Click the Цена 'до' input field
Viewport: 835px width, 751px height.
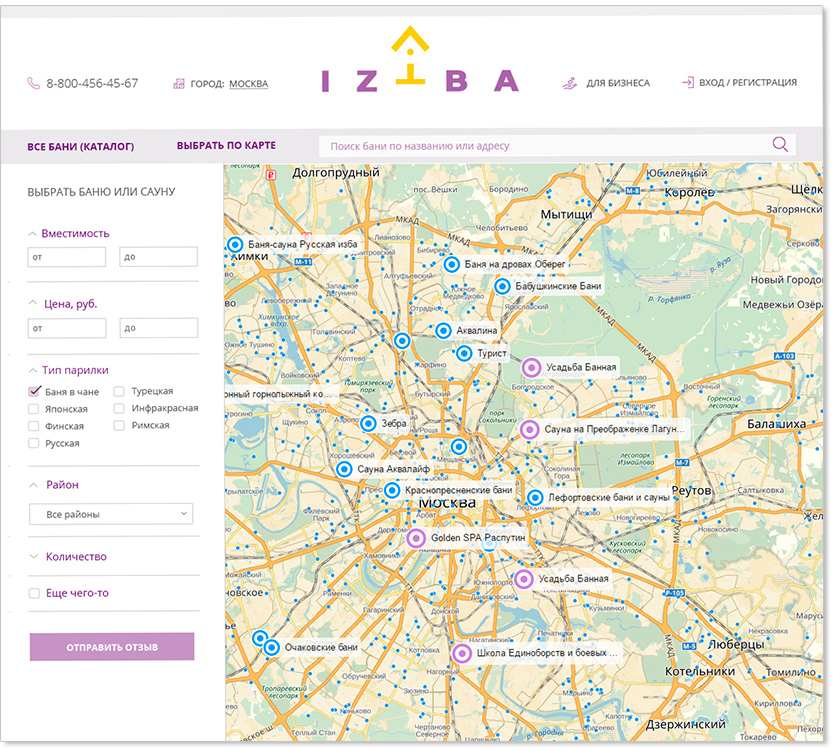pos(159,328)
